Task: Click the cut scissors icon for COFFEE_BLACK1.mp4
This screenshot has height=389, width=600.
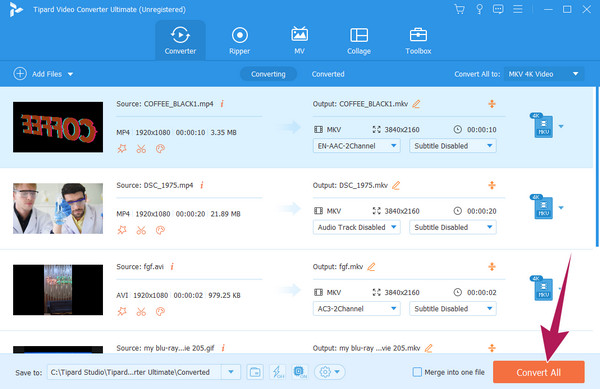Action: click(x=141, y=148)
